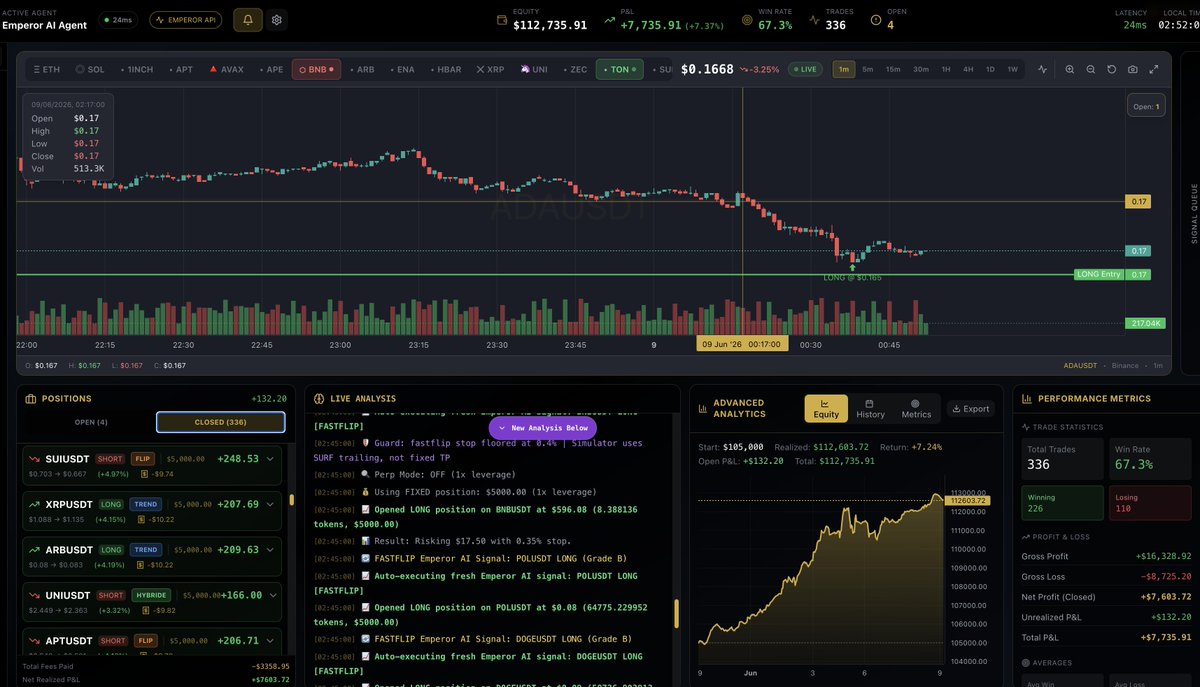Image resolution: width=1200 pixels, height=687 pixels.
Task: Select the HBAR symbol tab
Action: click(x=445, y=69)
